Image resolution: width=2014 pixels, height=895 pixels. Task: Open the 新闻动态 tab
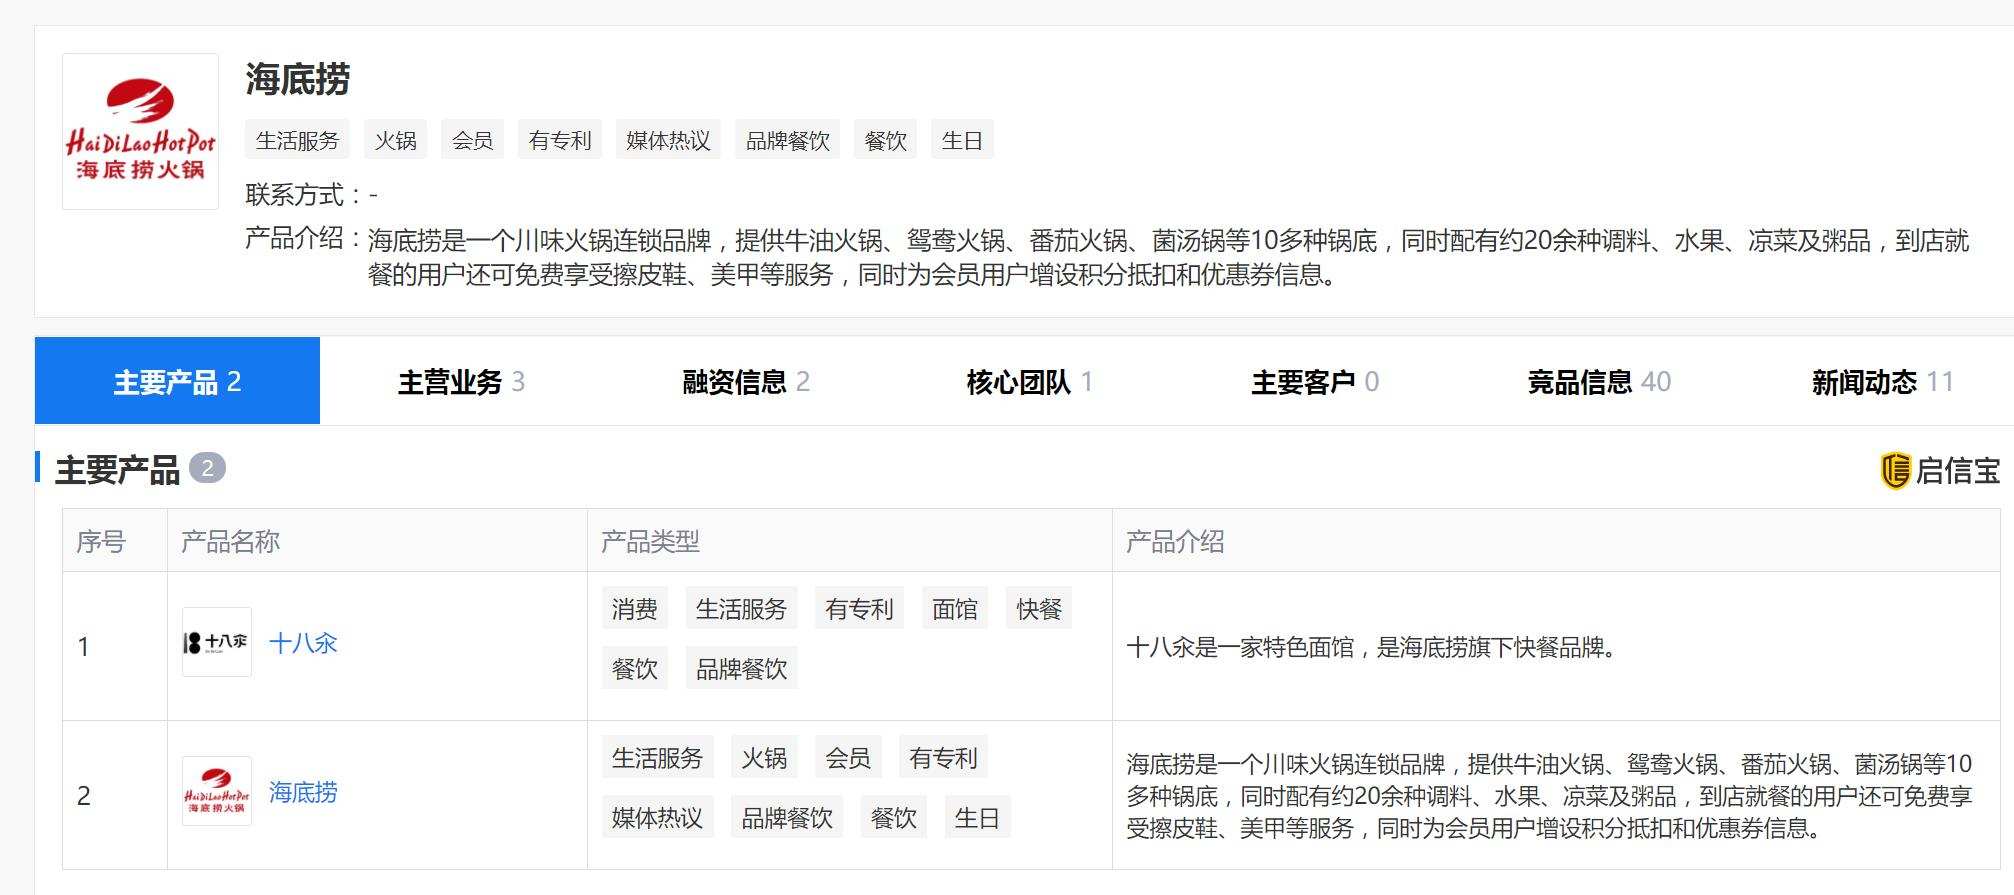click(1883, 381)
